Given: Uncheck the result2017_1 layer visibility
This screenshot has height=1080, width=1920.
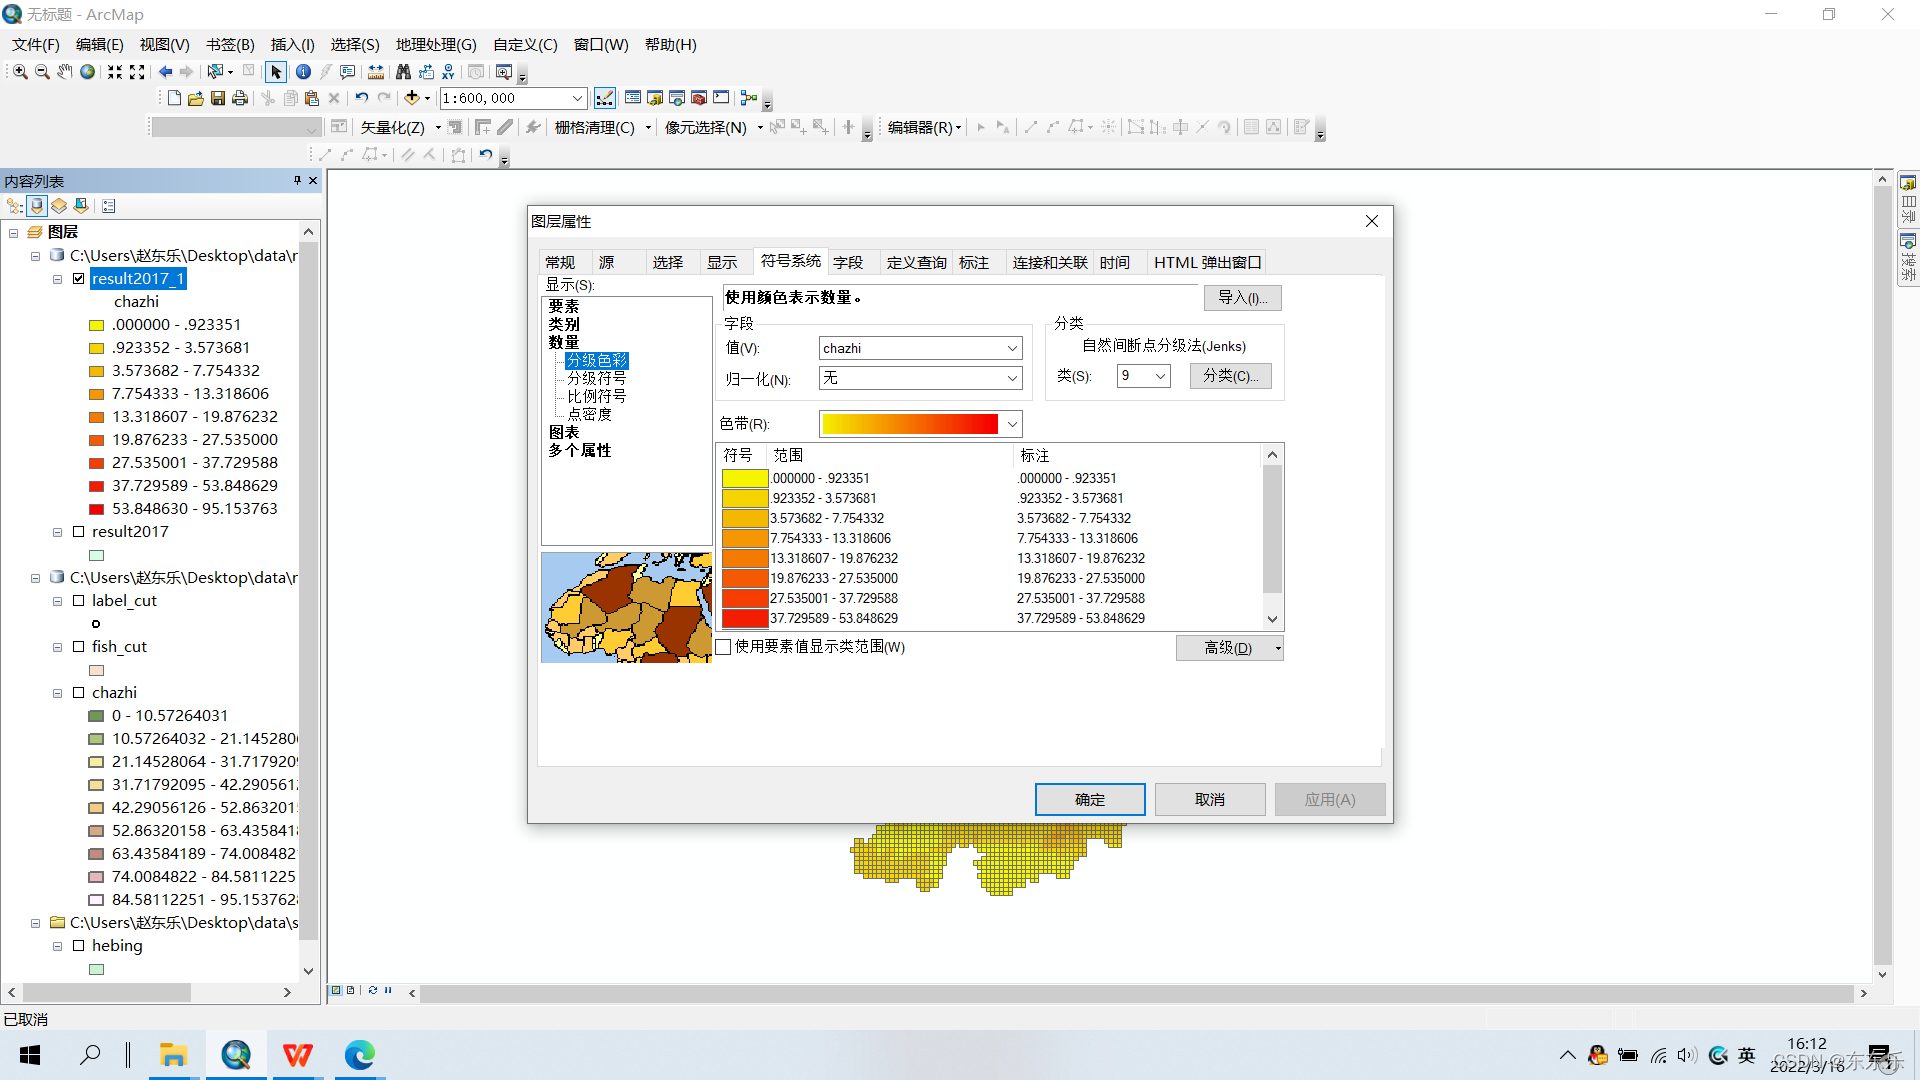Looking at the screenshot, I should [x=79, y=279].
